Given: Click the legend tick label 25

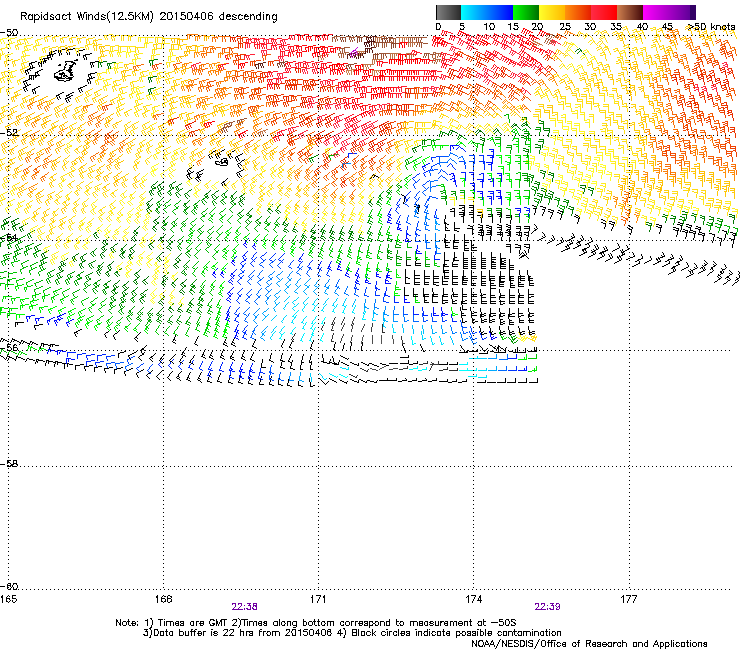Looking at the screenshot, I should [565, 27].
